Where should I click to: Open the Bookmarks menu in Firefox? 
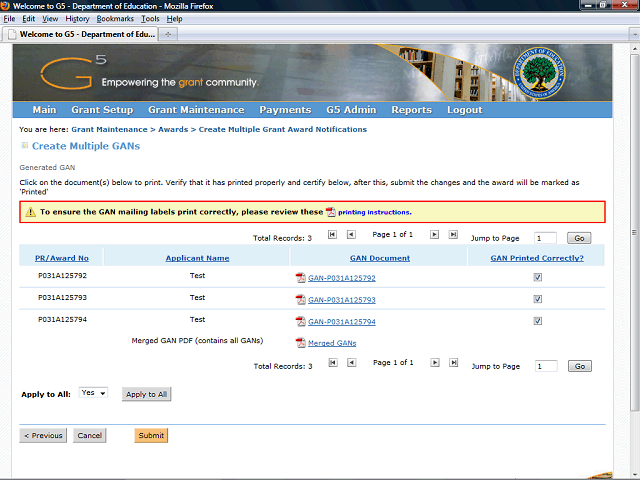coord(115,19)
